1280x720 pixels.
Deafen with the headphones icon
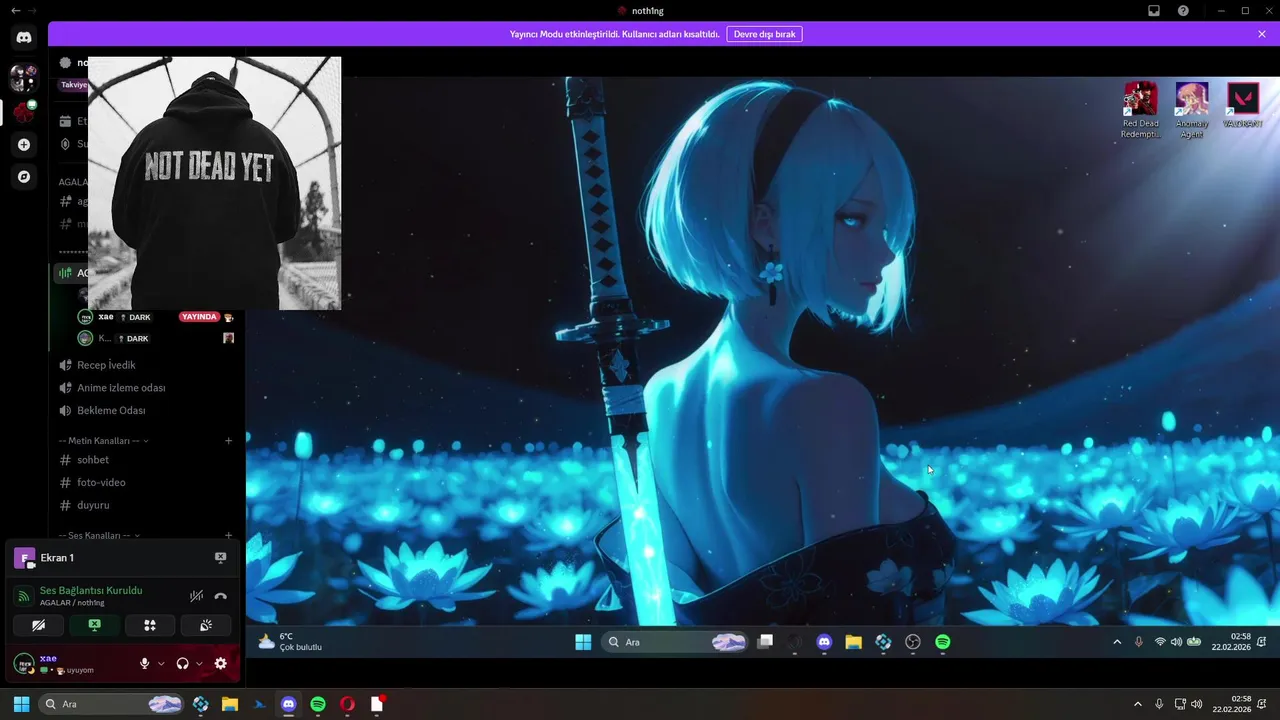(x=182, y=663)
